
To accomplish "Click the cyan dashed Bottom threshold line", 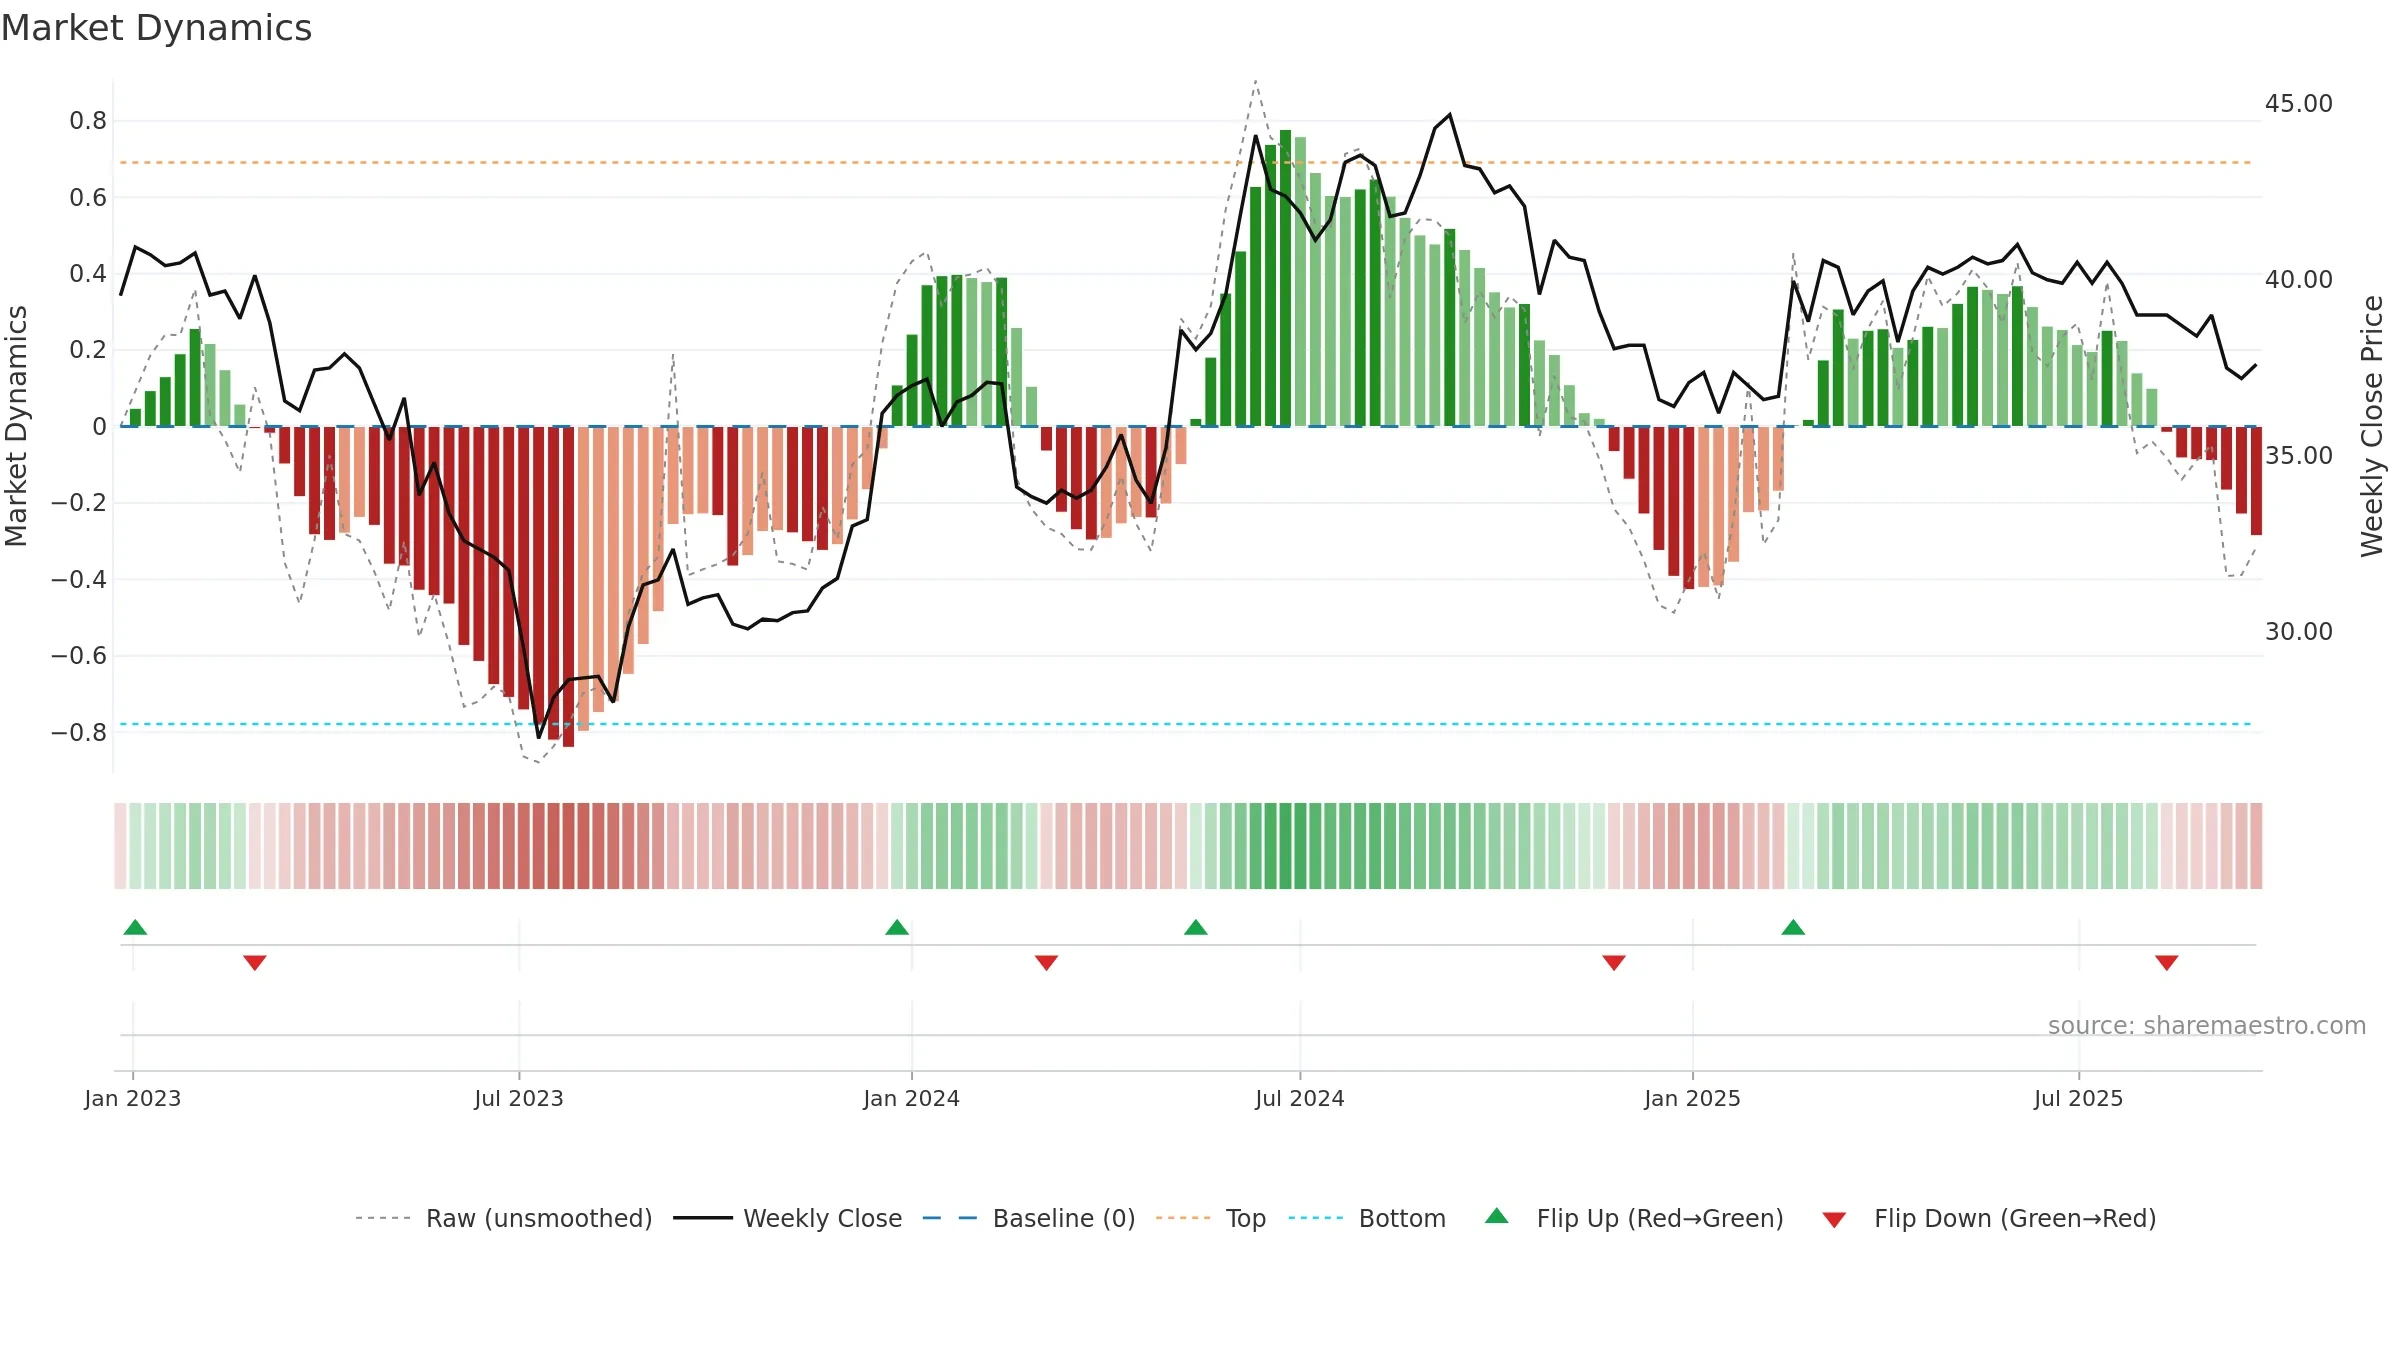I will click(1186, 724).
